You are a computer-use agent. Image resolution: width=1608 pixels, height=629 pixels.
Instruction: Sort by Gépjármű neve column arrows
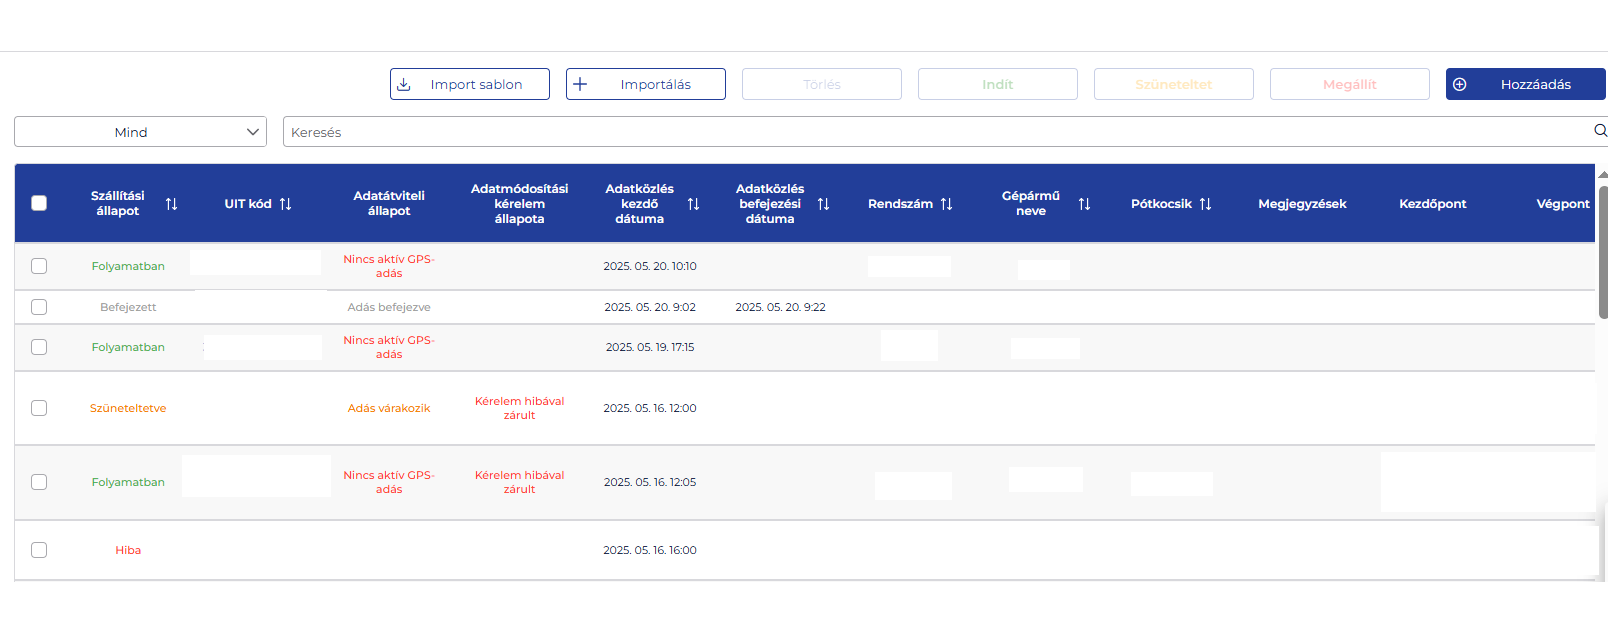point(1084,204)
